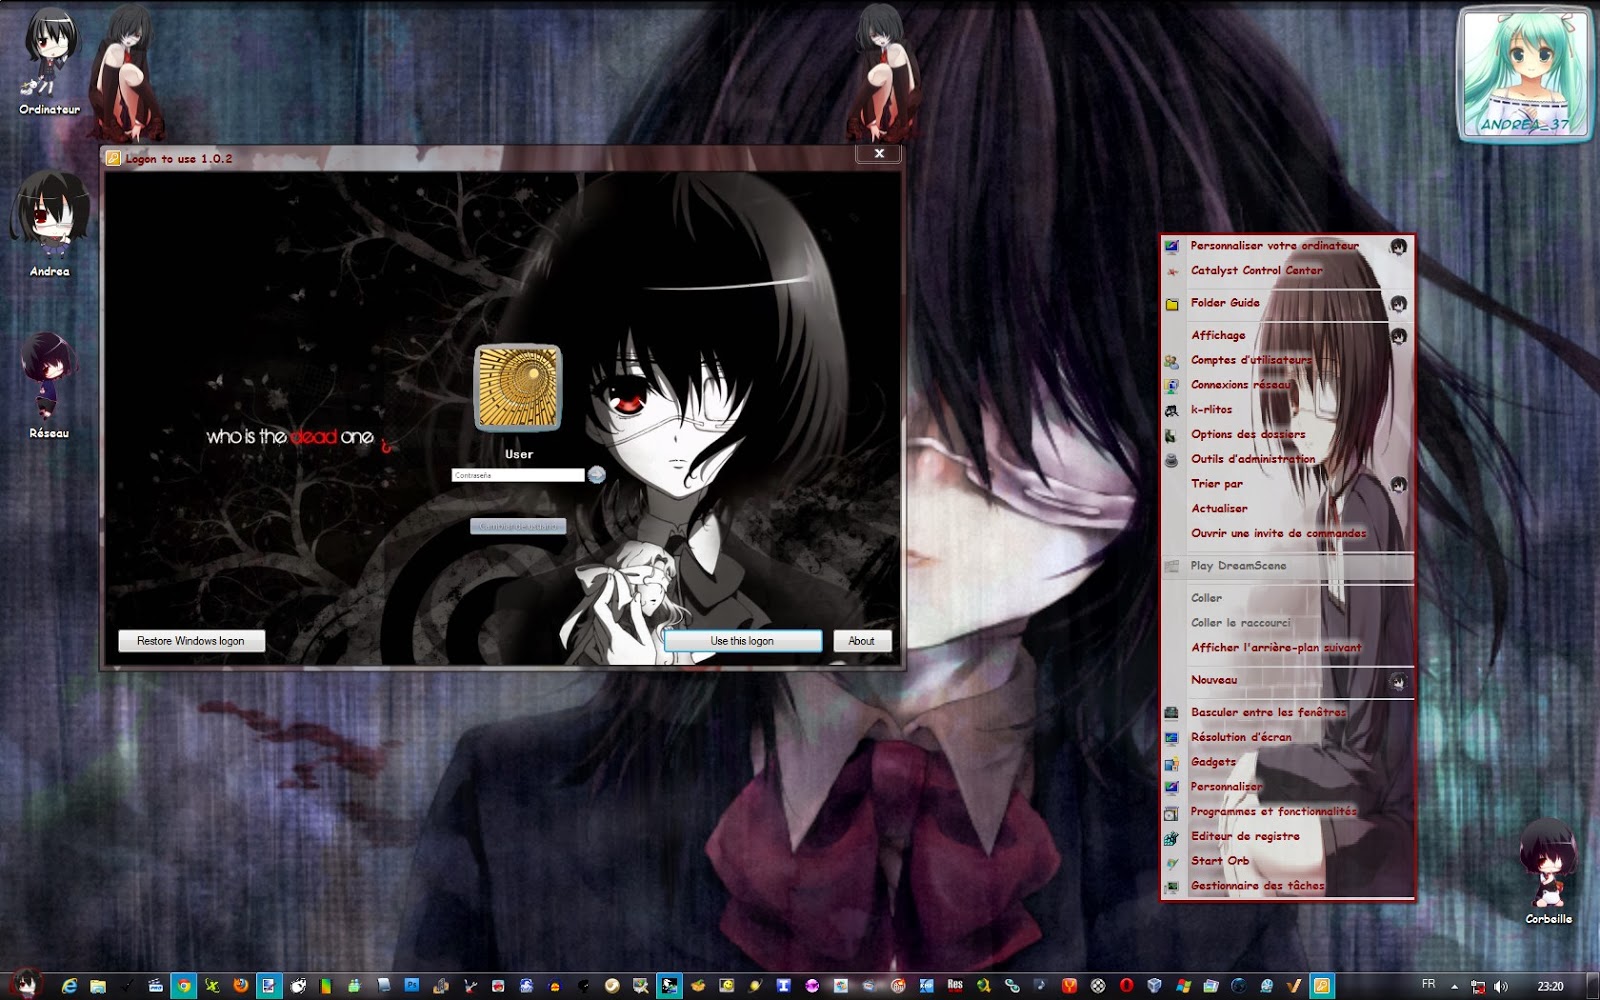
Task: Choose k-rlitos from the context menu
Action: pos(1287,410)
